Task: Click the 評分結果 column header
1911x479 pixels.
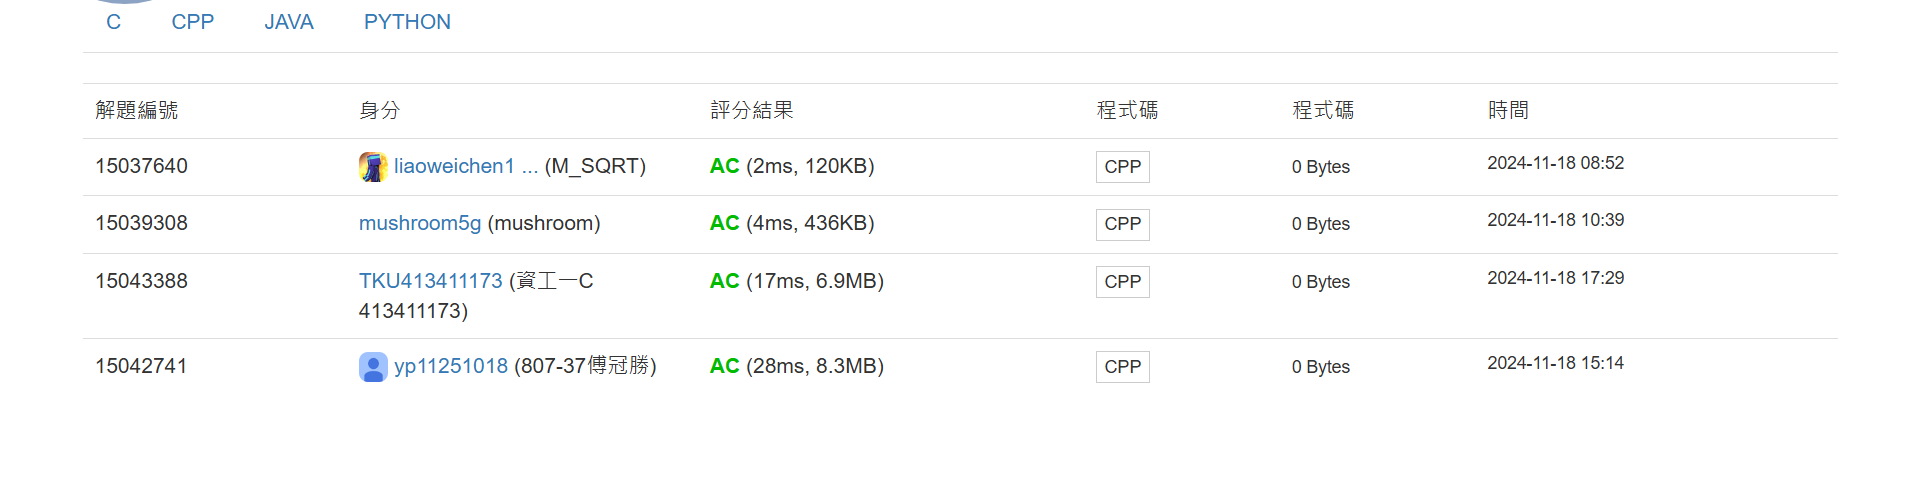Action: click(752, 110)
